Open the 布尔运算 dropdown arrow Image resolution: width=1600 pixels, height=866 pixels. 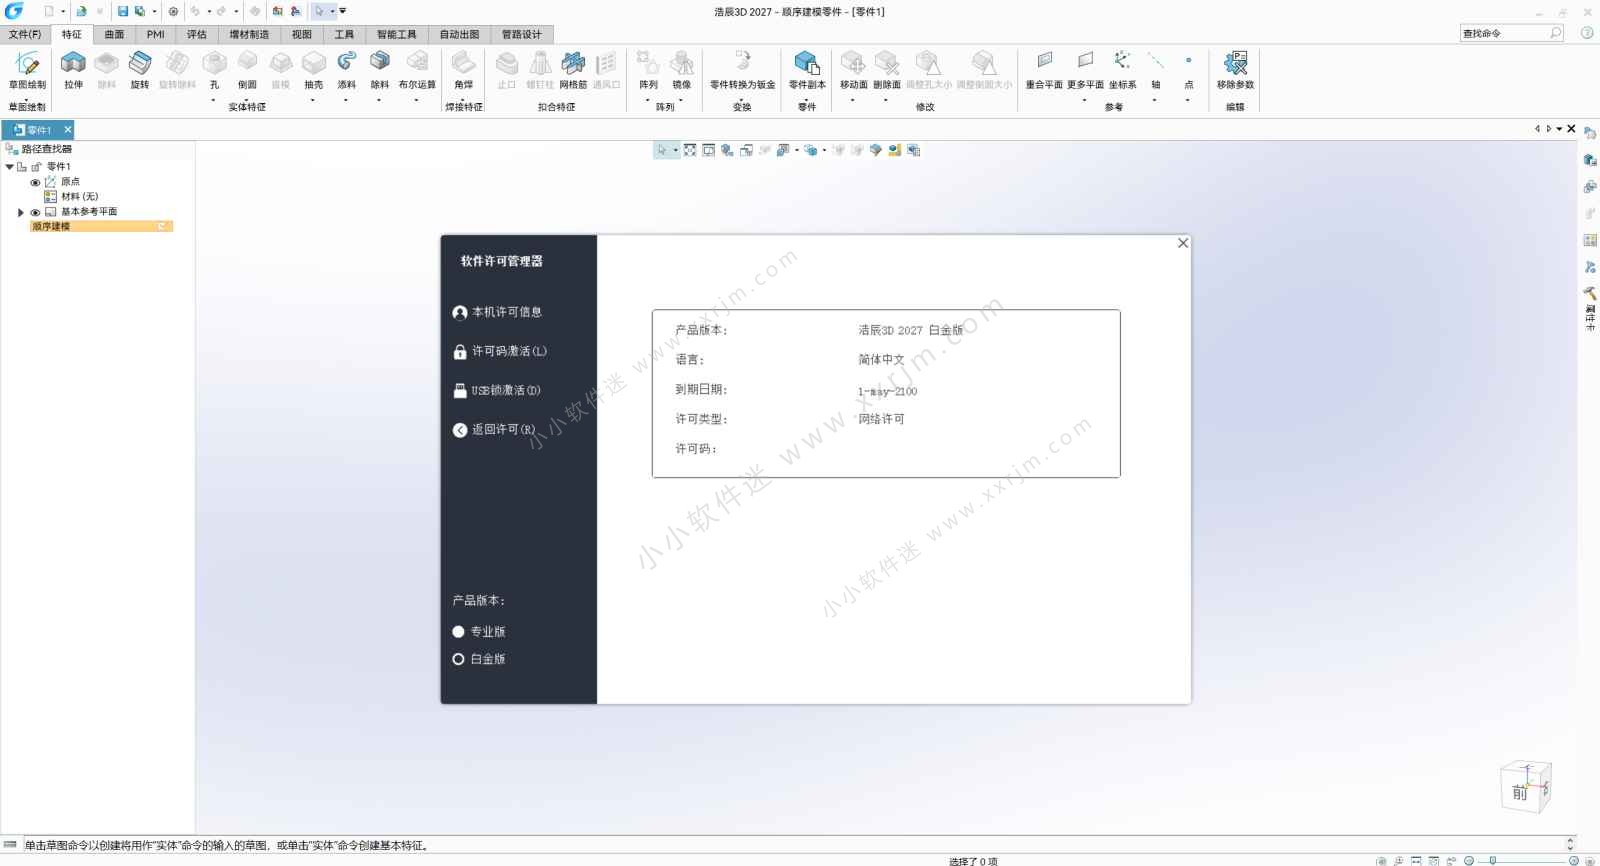coord(417,100)
